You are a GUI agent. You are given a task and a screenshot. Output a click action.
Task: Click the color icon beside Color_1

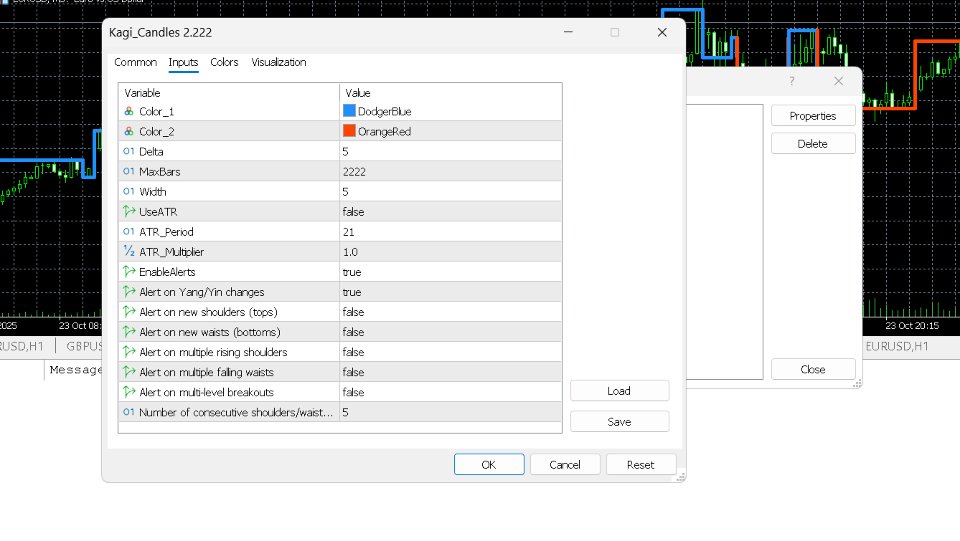point(129,111)
